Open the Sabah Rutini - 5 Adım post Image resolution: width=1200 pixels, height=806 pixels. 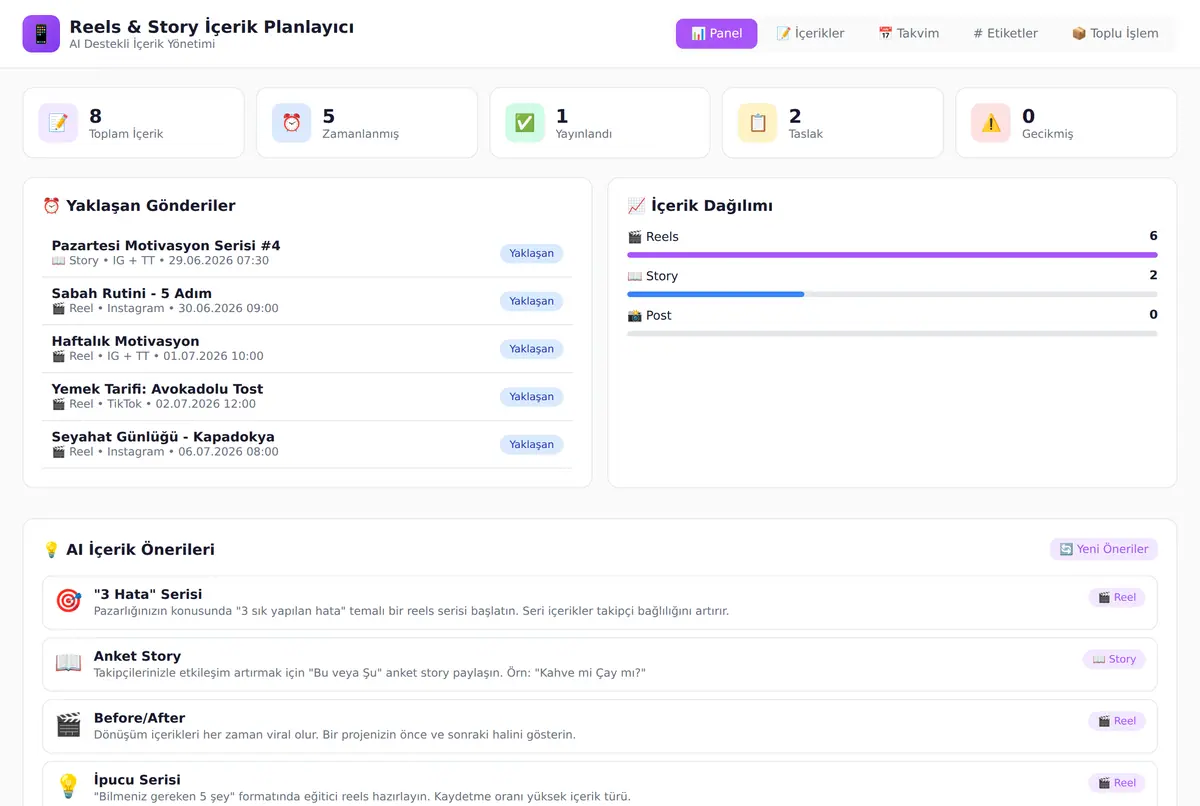307,301
